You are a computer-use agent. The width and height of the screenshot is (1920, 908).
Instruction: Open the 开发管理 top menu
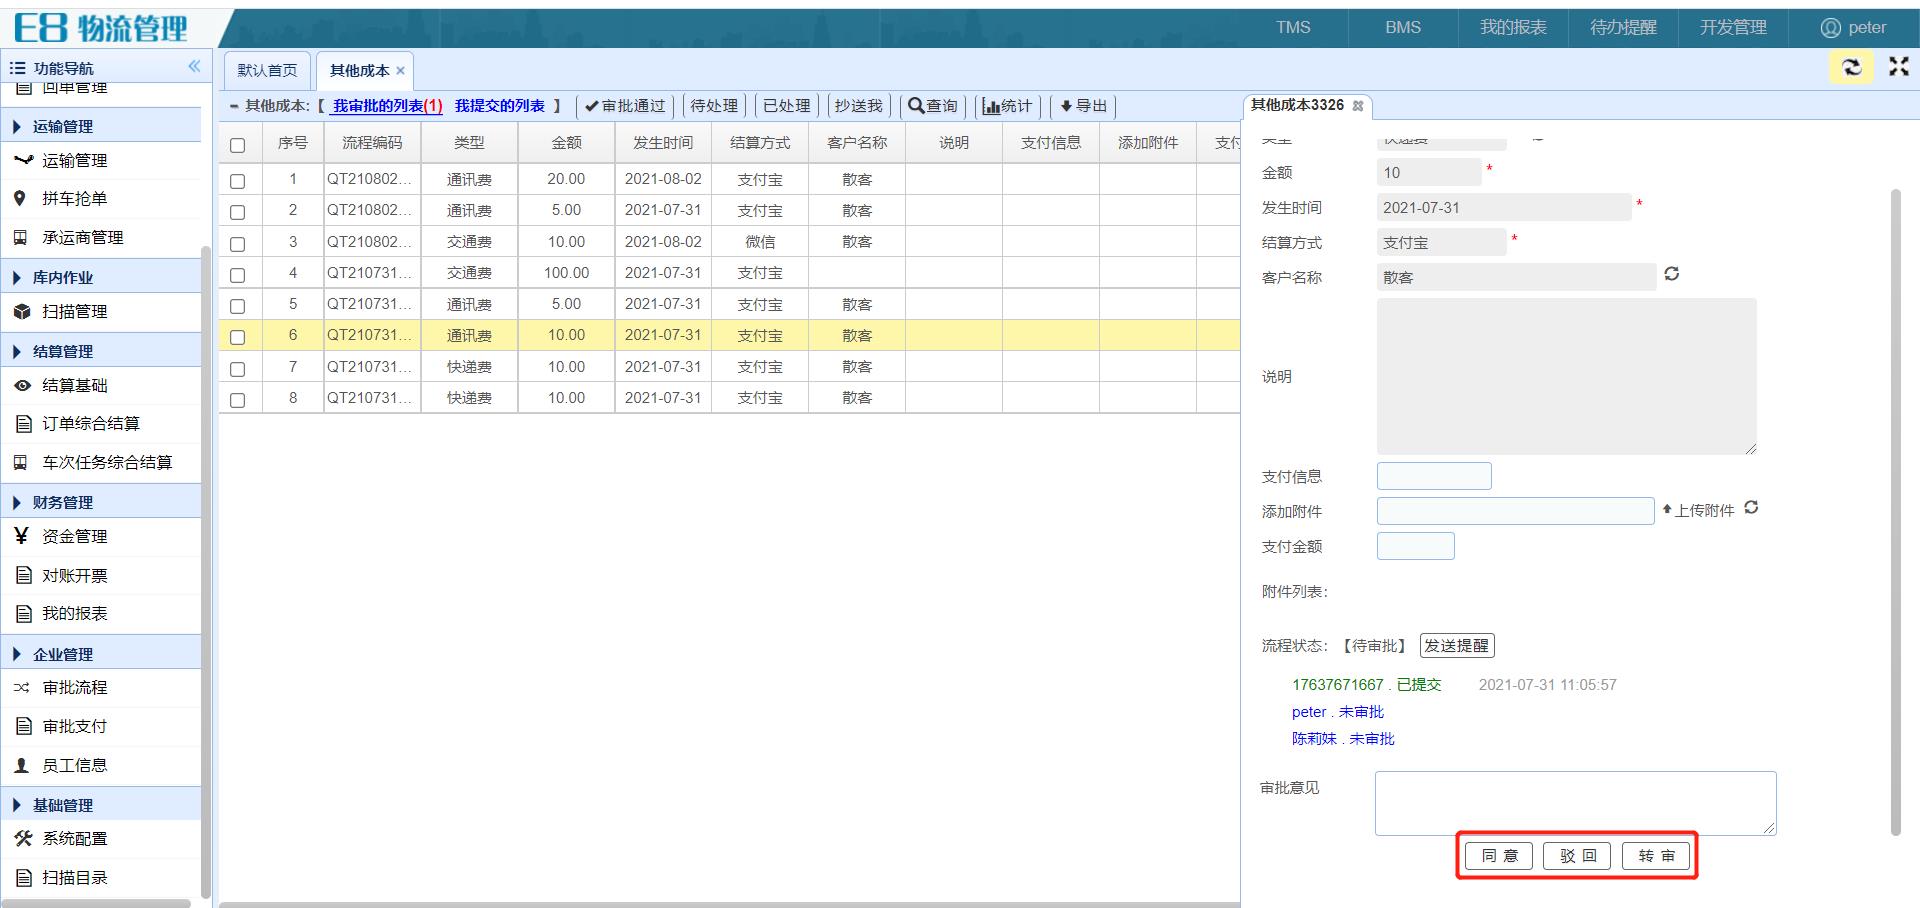pyautogui.click(x=1733, y=28)
